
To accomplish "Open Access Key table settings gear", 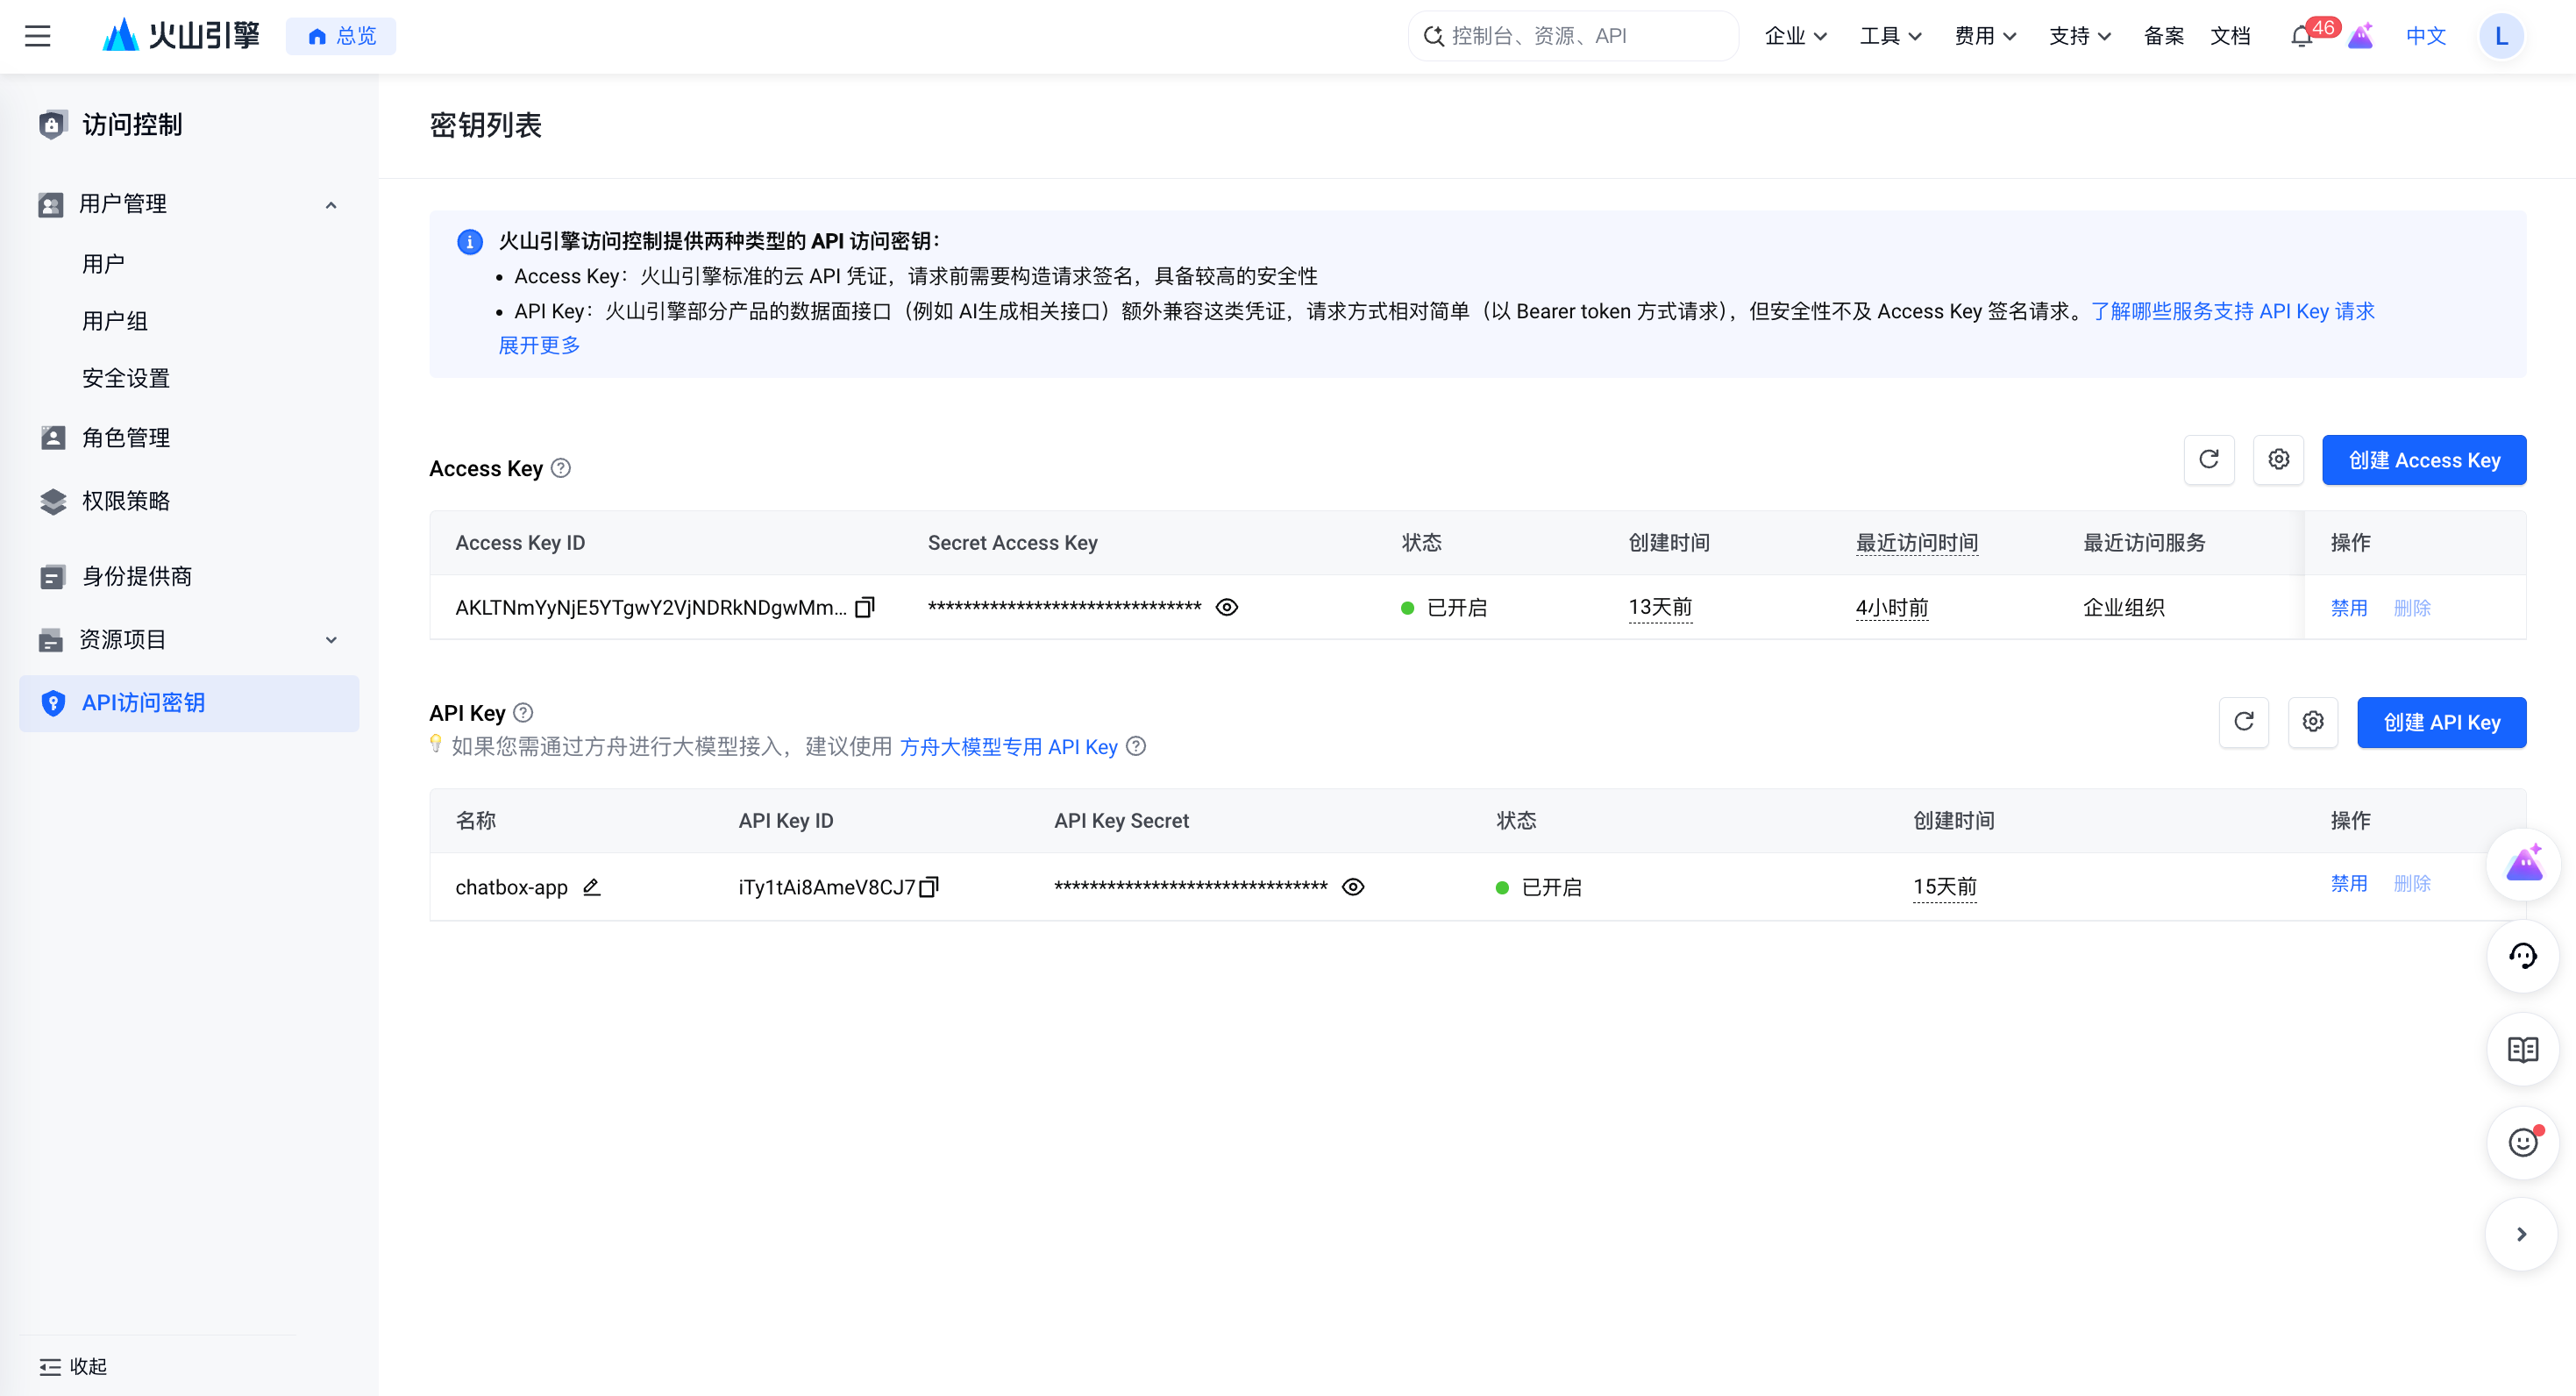I will tap(2278, 460).
